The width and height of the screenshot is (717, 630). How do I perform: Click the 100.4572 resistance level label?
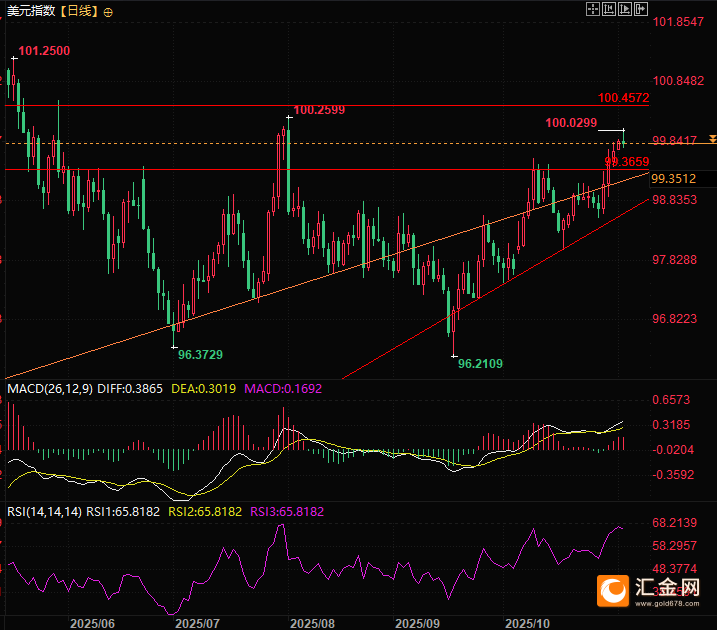tap(624, 98)
